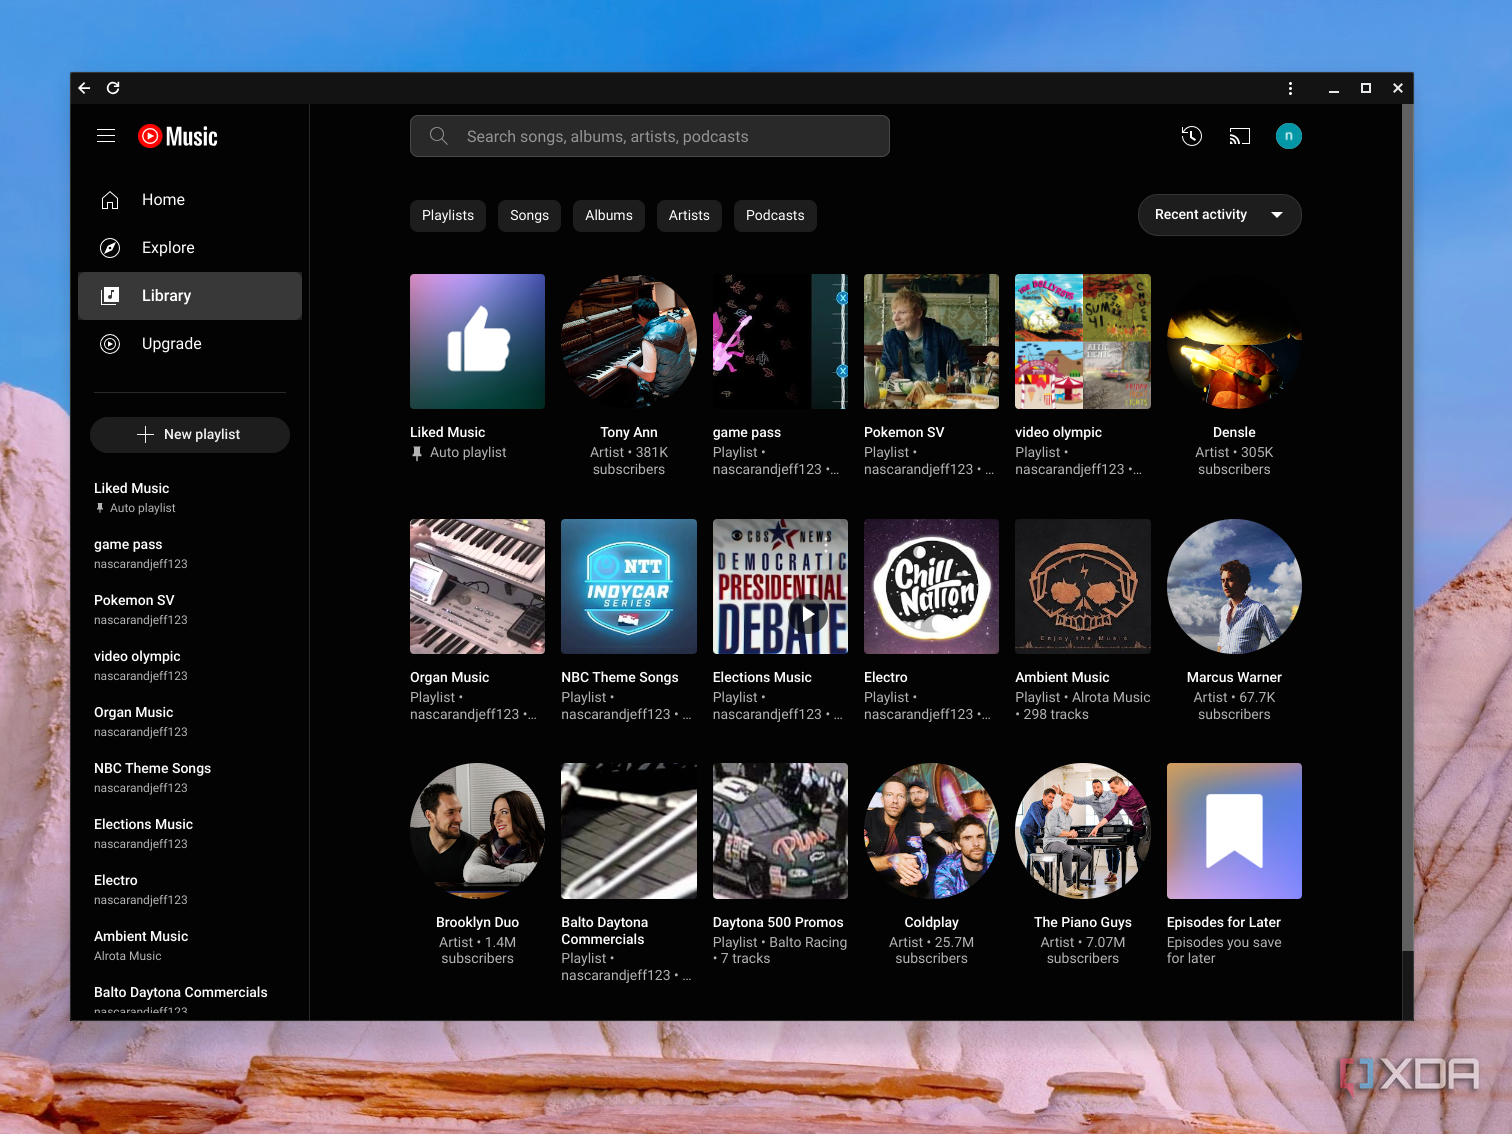The width and height of the screenshot is (1512, 1134).
Task: Open Ambient Music in sidebar list
Action: point(190,945)
